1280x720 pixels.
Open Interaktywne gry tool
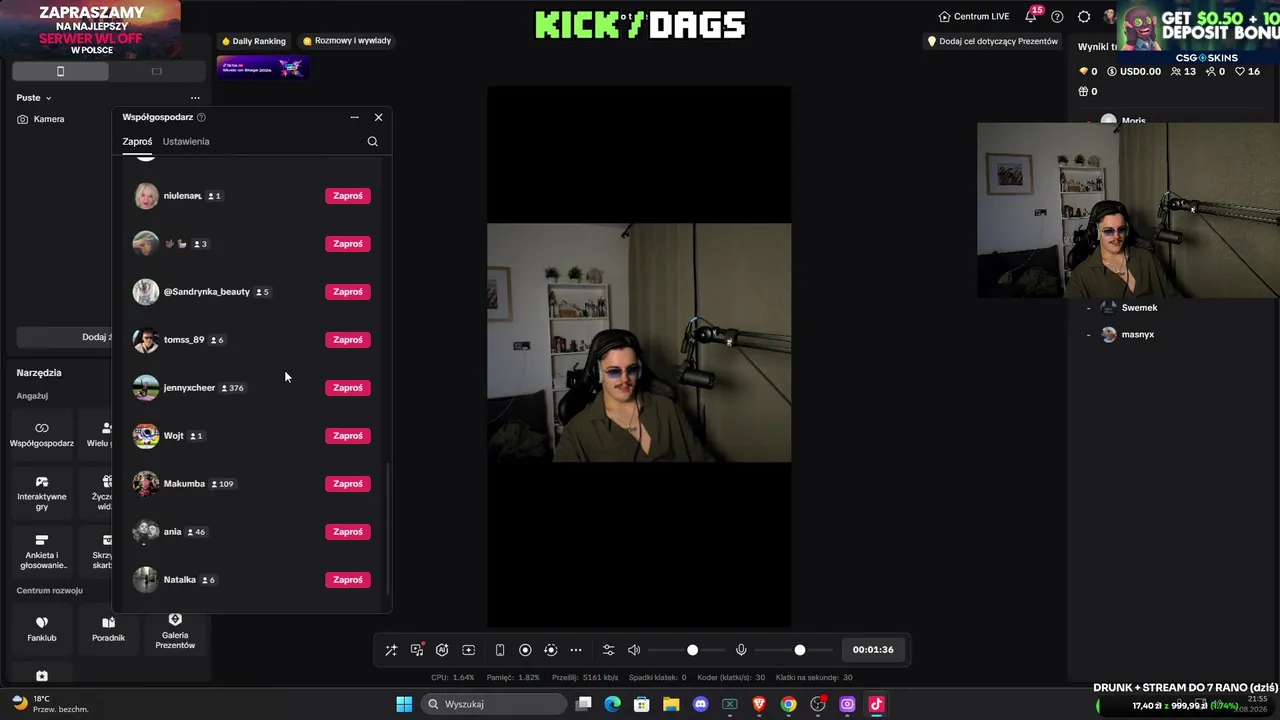pos(42,494)
